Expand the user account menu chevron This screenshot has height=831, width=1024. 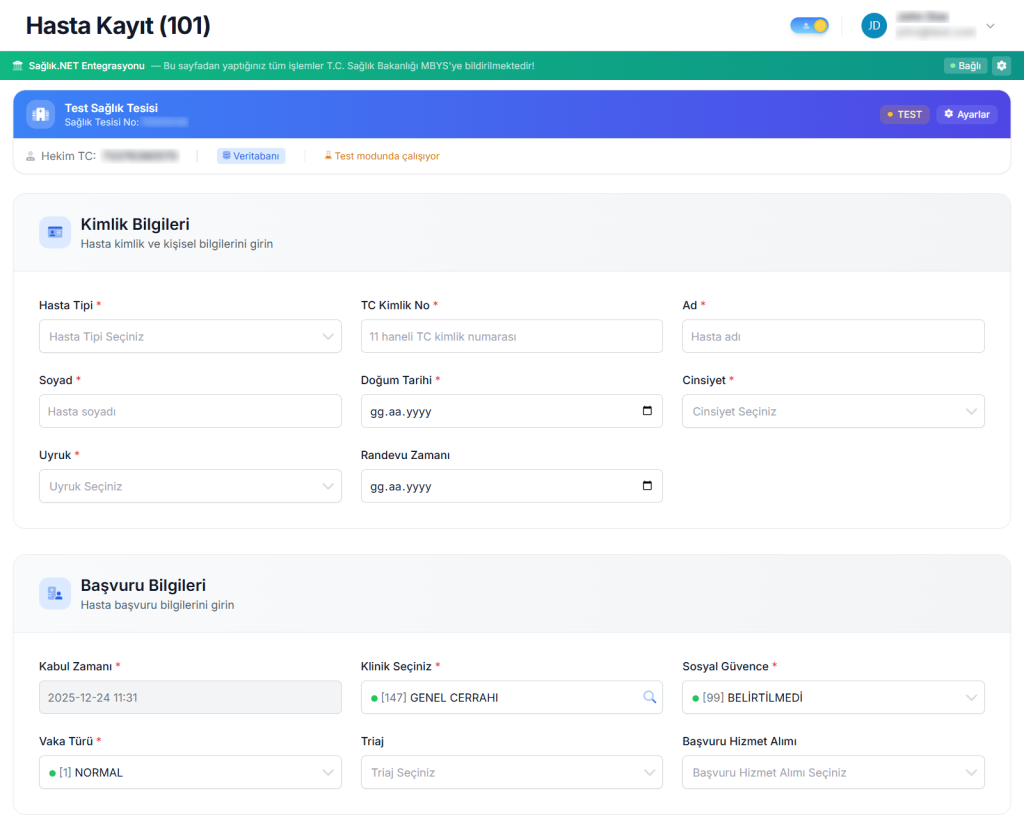point(991,26)
